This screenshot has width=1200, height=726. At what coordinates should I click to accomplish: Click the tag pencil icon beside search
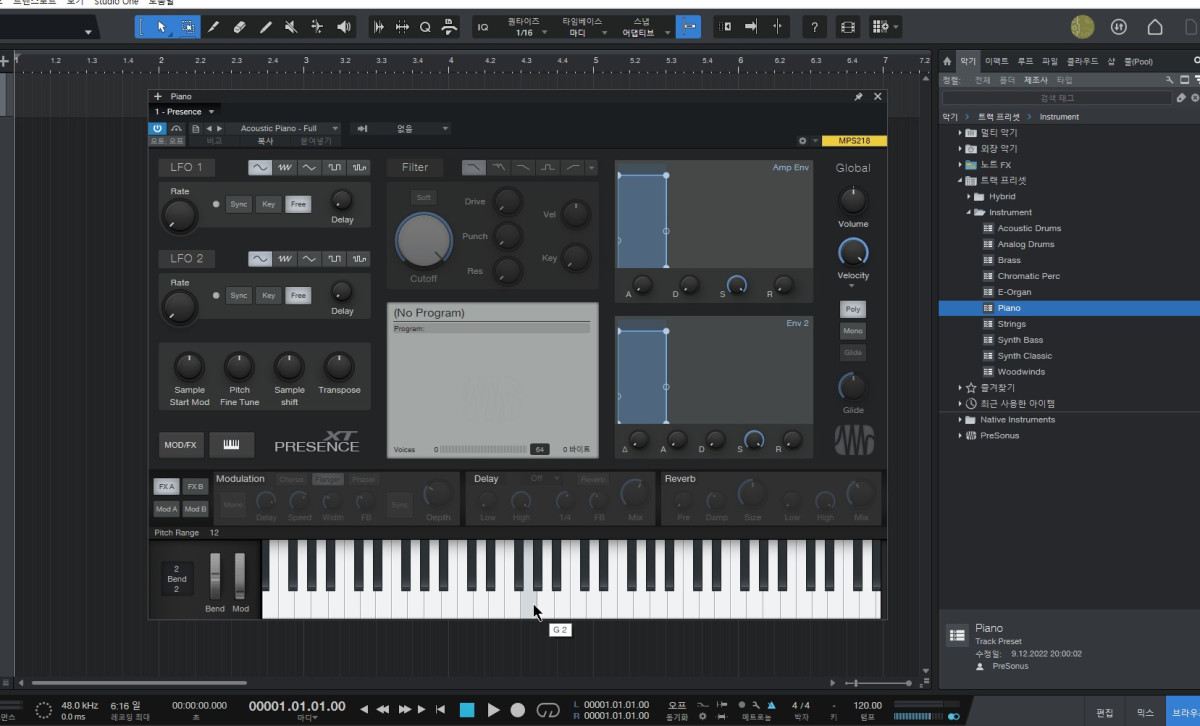pos(1181,97)
